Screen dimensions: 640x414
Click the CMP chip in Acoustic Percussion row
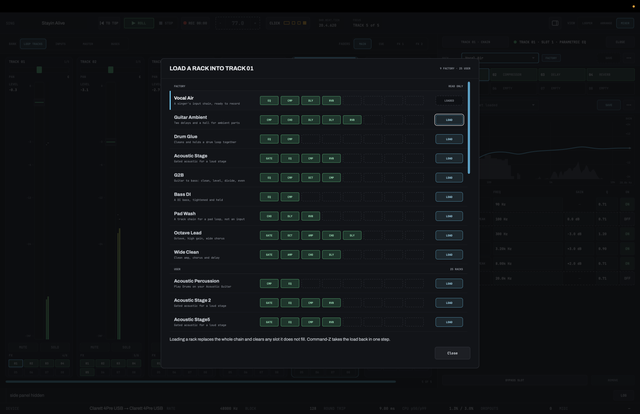coord(269,283)
